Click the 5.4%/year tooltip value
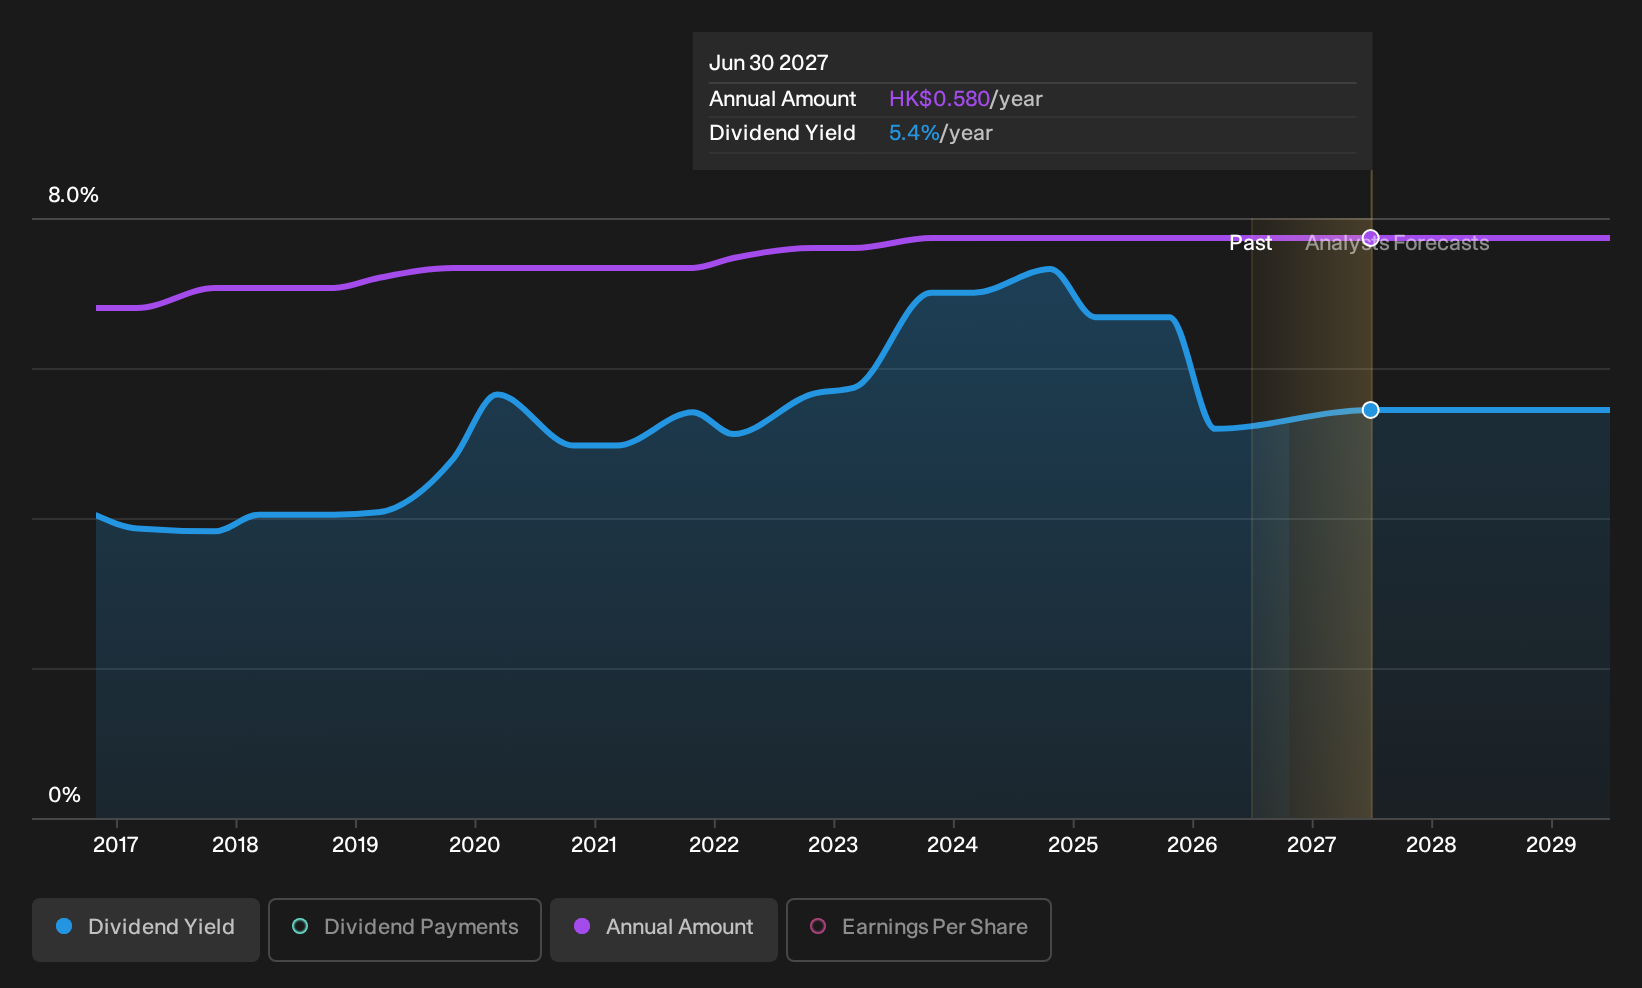This screenshot has height=988, width=1642. 940,133
